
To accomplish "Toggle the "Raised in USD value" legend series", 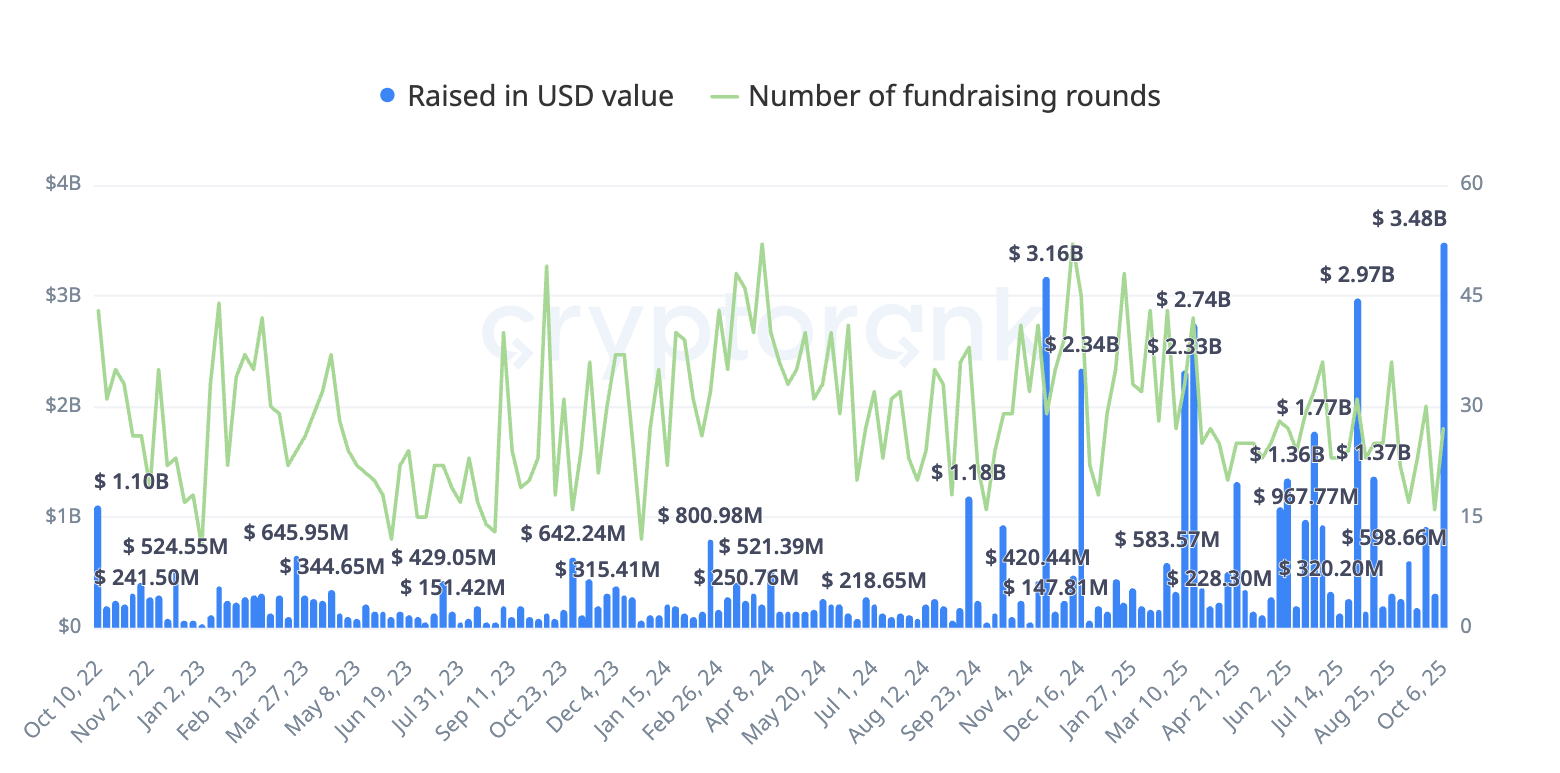I will (540, 96).
